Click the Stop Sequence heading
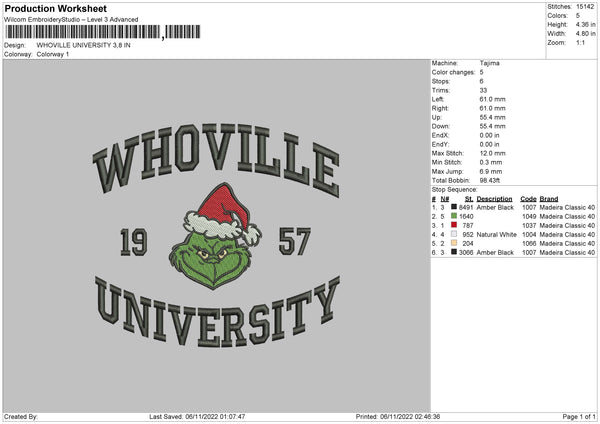 click(455, 190)
